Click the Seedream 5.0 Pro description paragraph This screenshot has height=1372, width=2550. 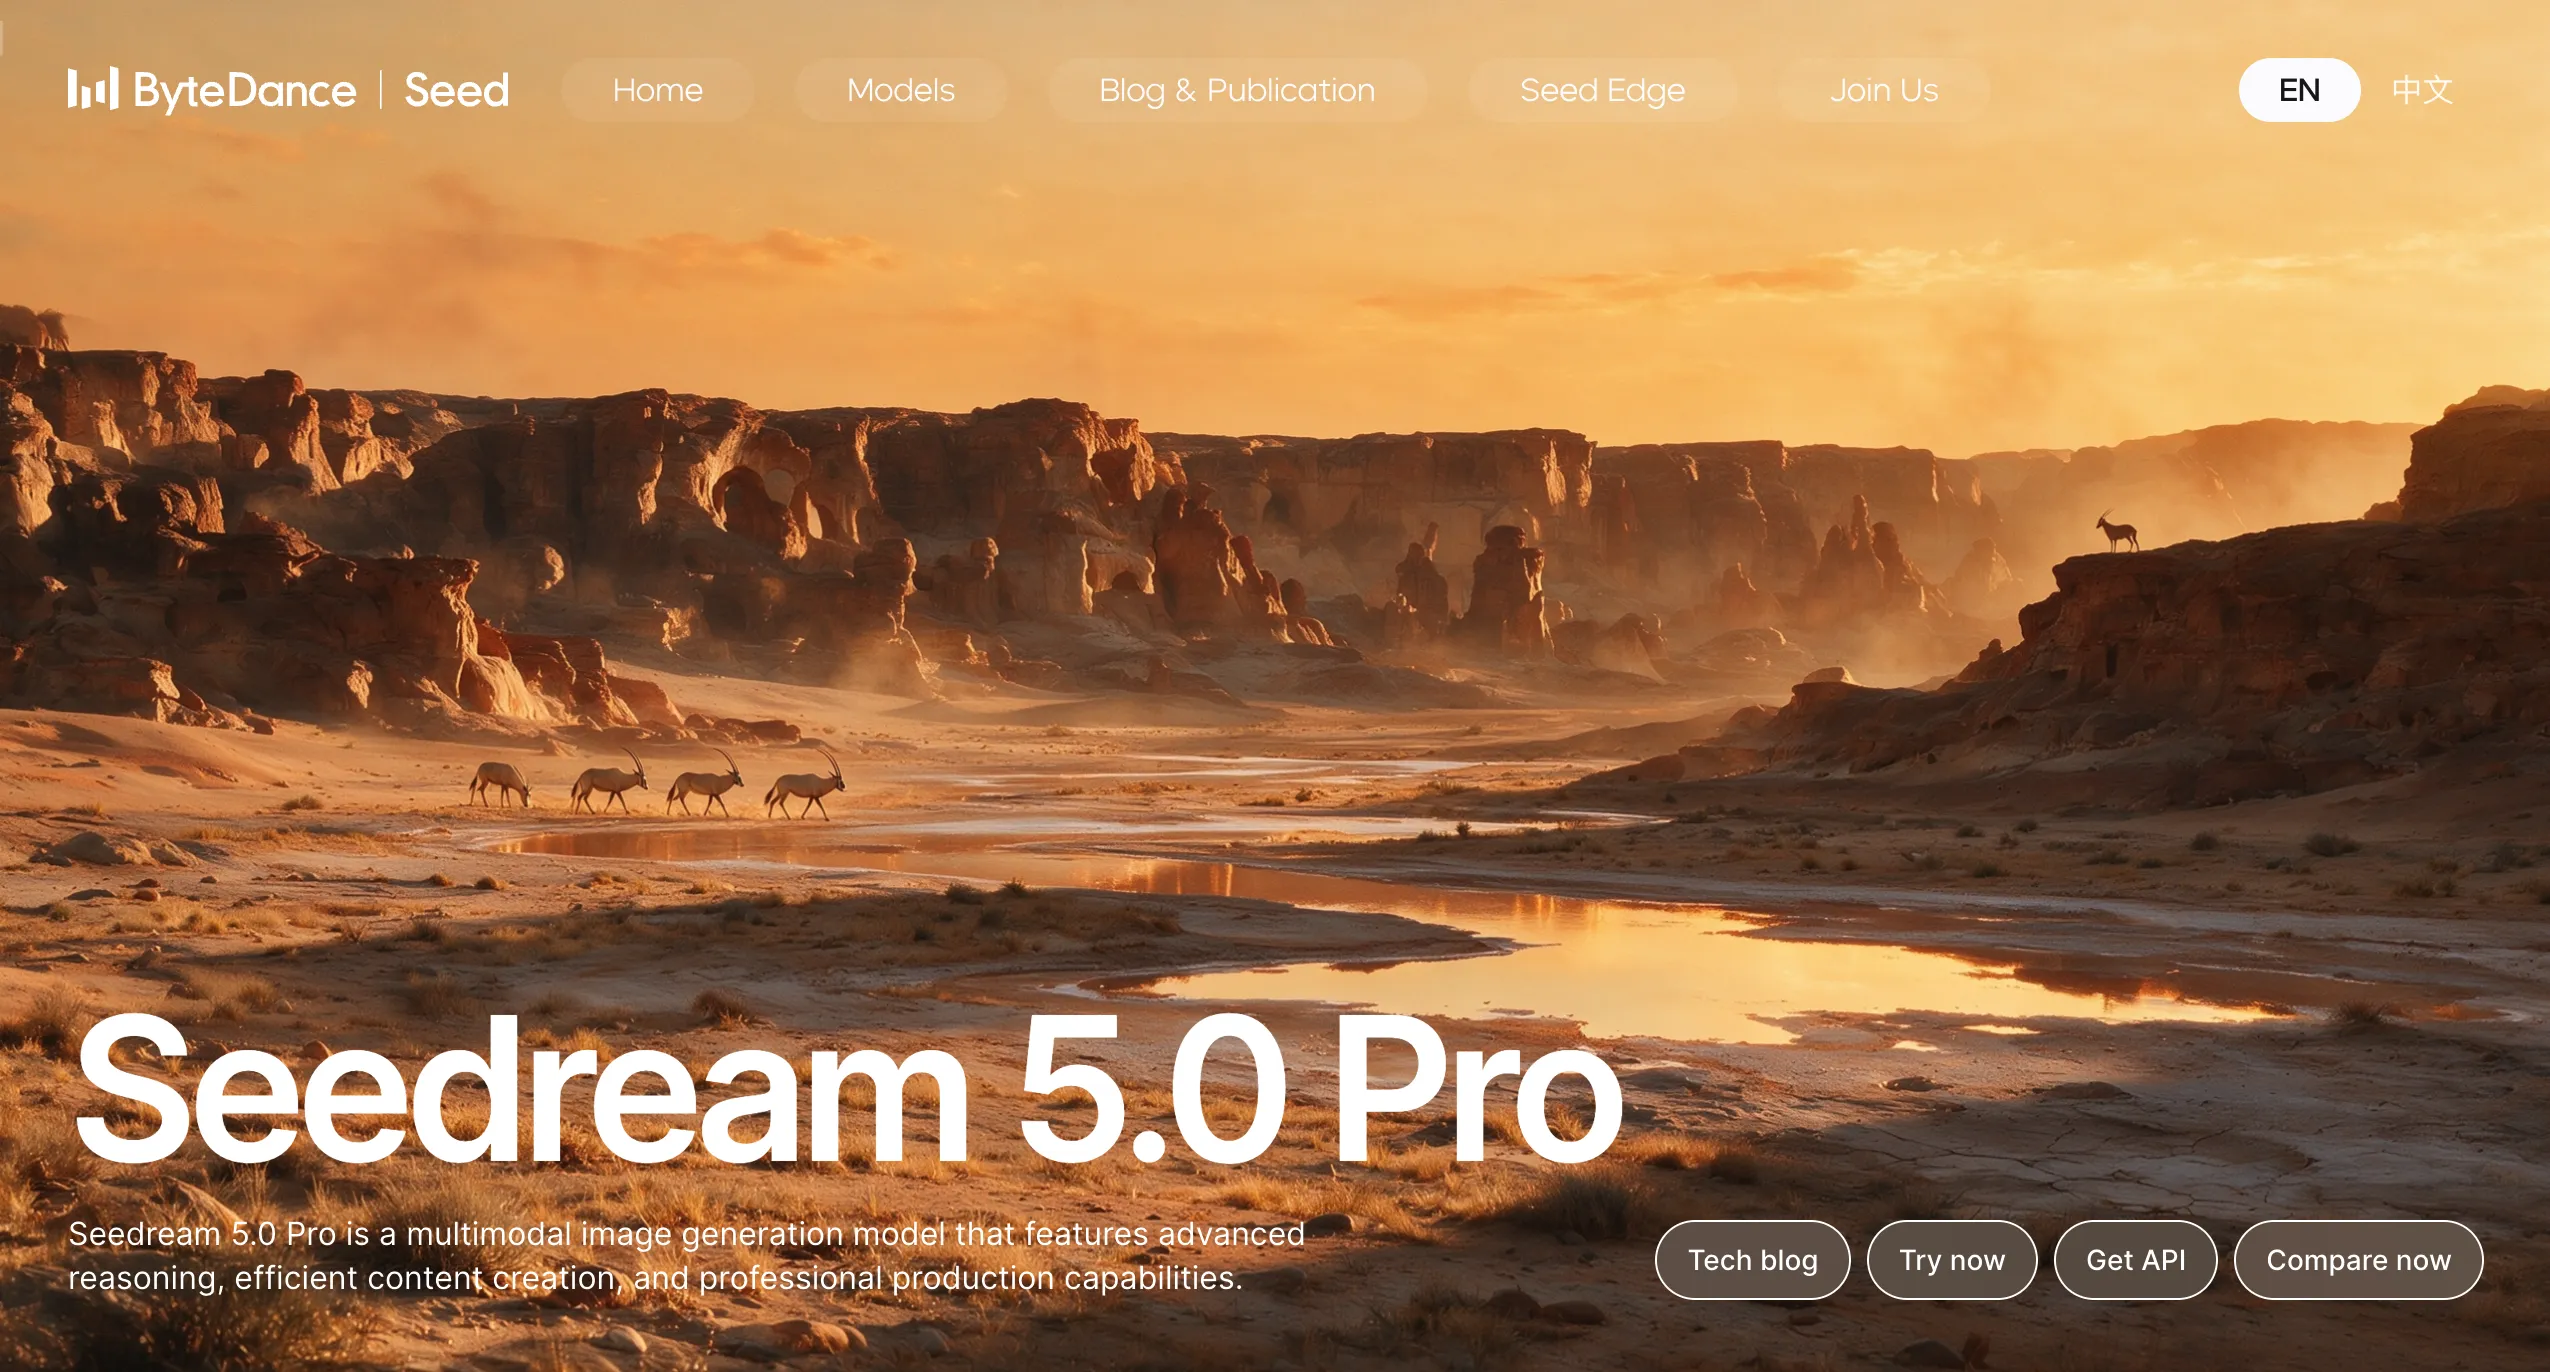(x=686, y=1256)
